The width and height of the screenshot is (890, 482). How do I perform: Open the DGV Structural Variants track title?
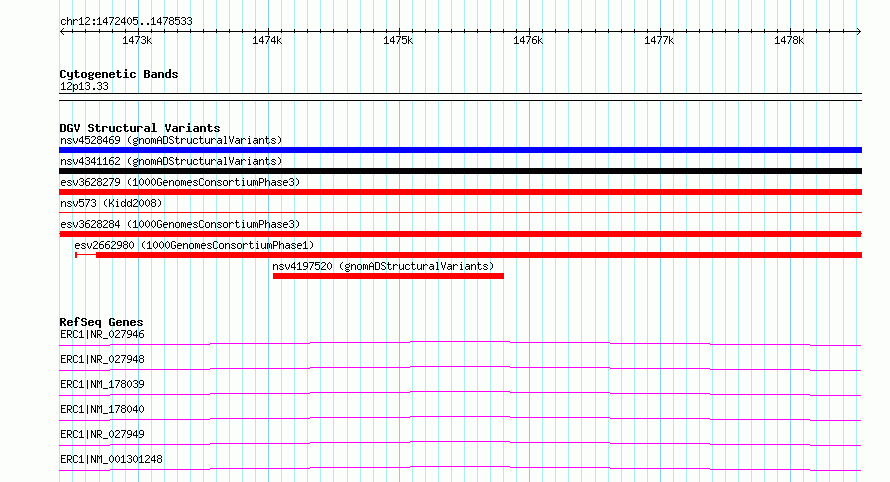click(140, 128)
